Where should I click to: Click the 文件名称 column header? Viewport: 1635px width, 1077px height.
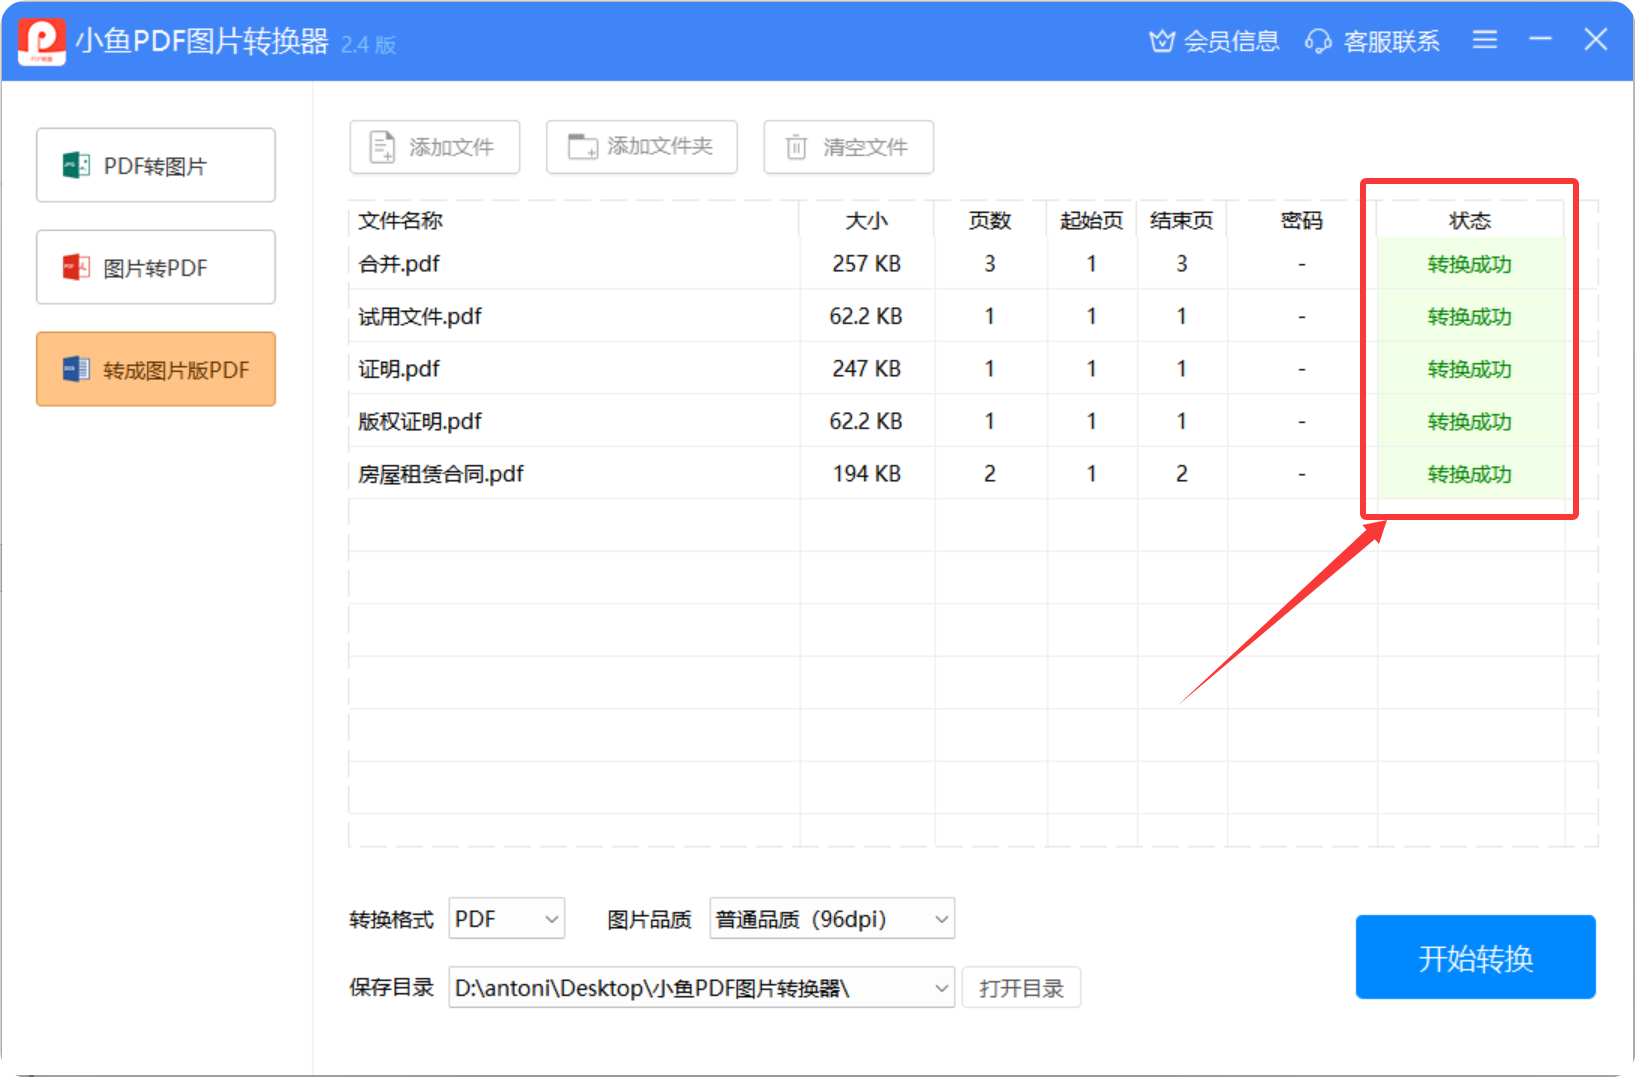click(401, 220)
